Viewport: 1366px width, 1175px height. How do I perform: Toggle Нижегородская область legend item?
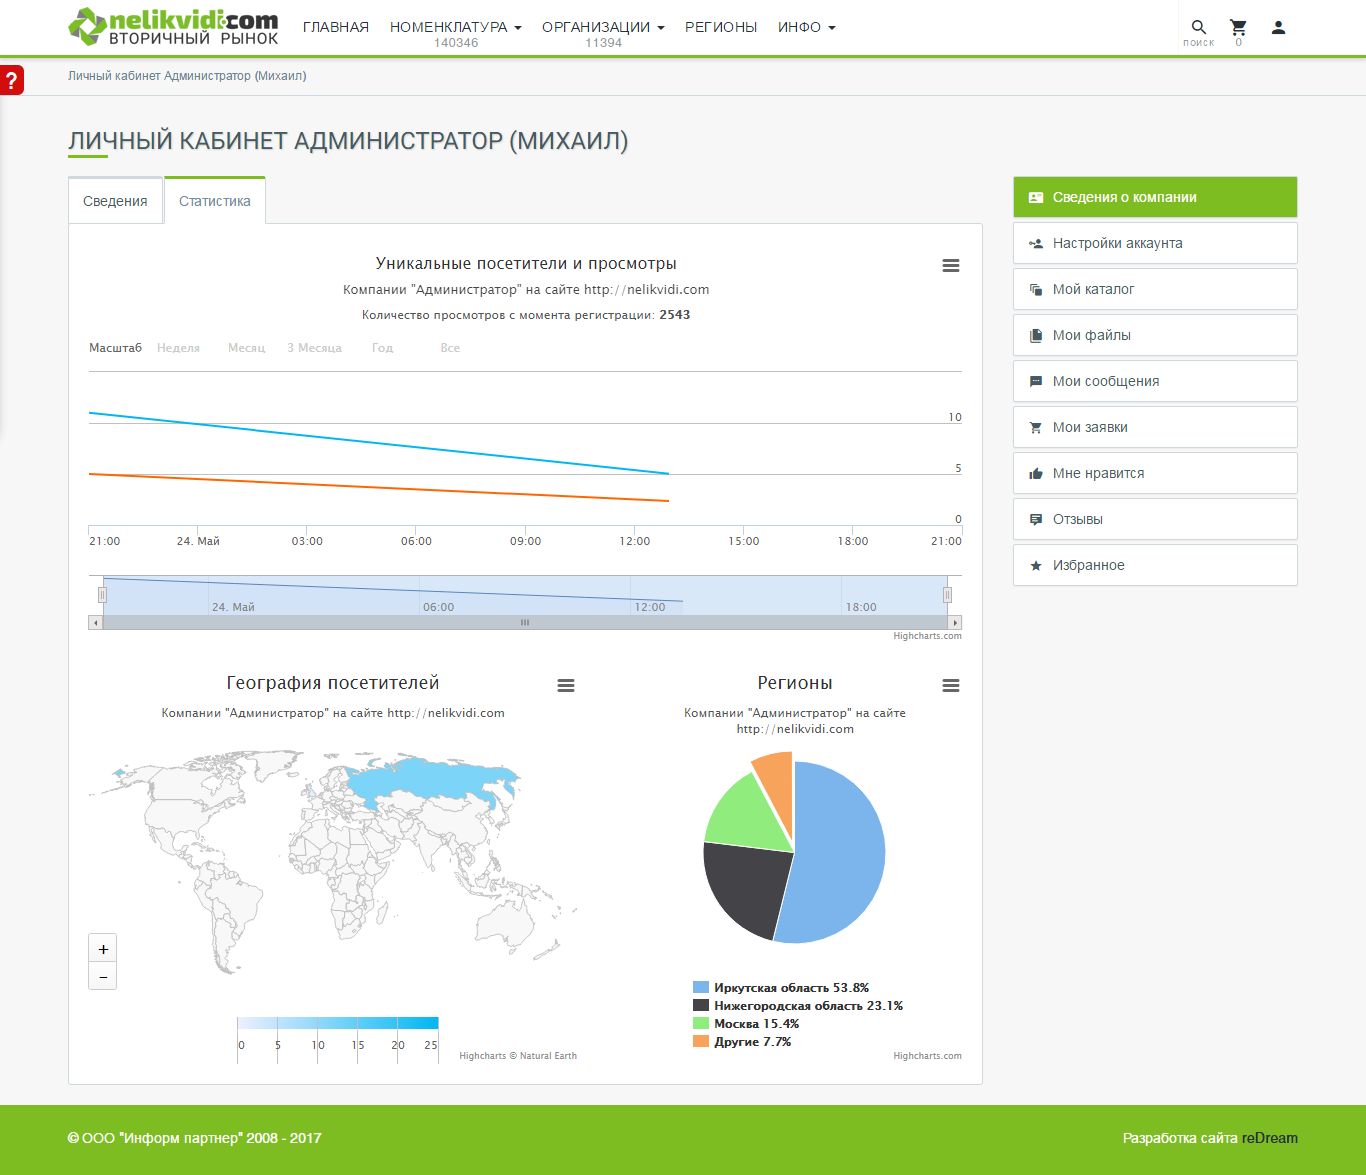(798, 1006)
